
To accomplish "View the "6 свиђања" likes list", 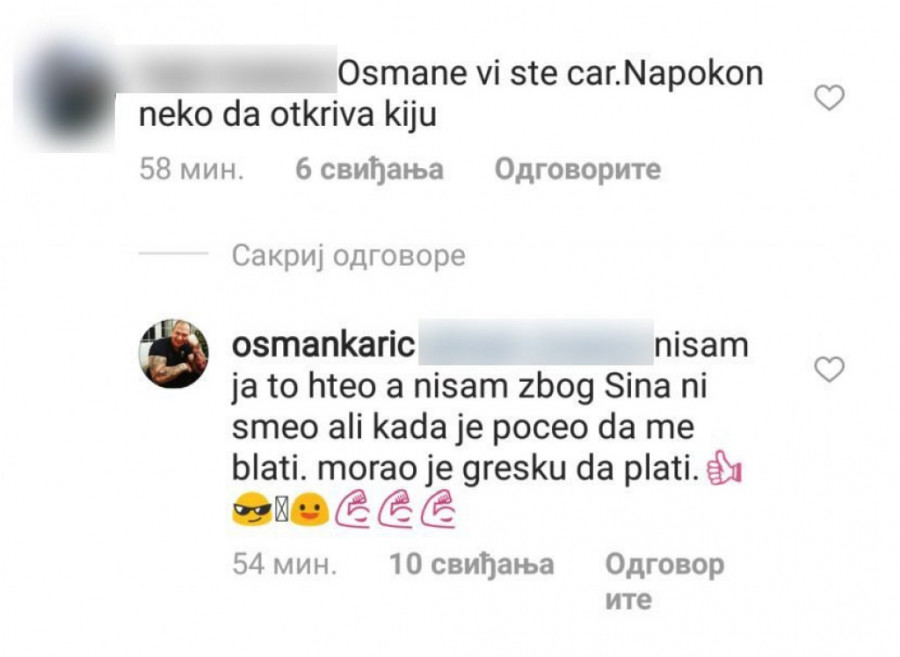I will 369,169.
